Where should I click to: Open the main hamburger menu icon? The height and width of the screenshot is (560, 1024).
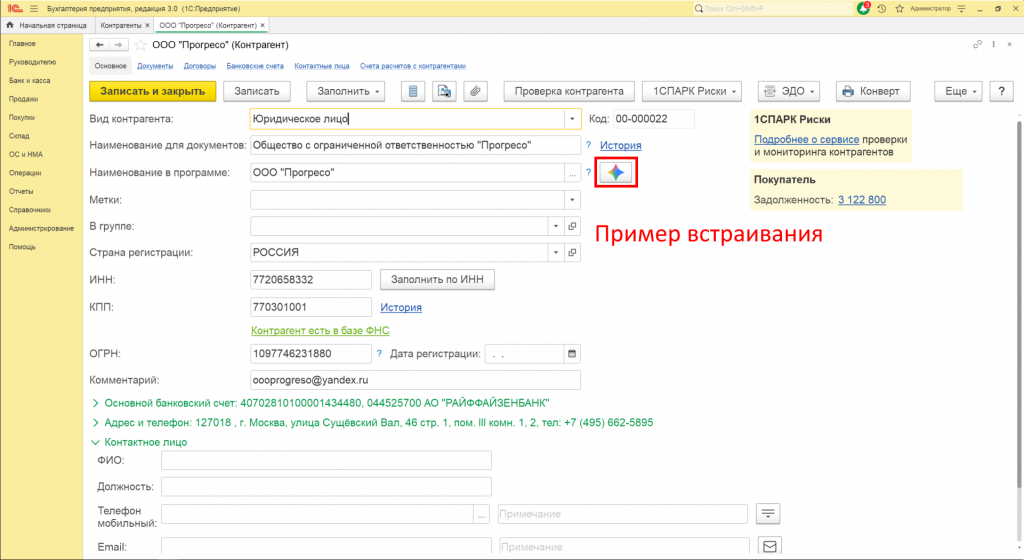click(x=34, y=8)
